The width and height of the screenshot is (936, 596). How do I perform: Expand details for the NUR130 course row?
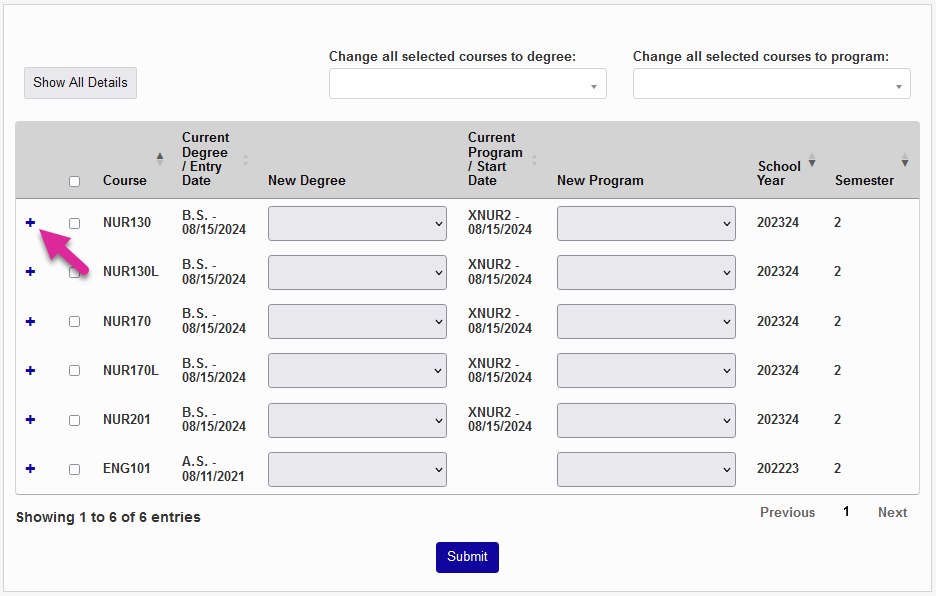click(x=29, y=223)
